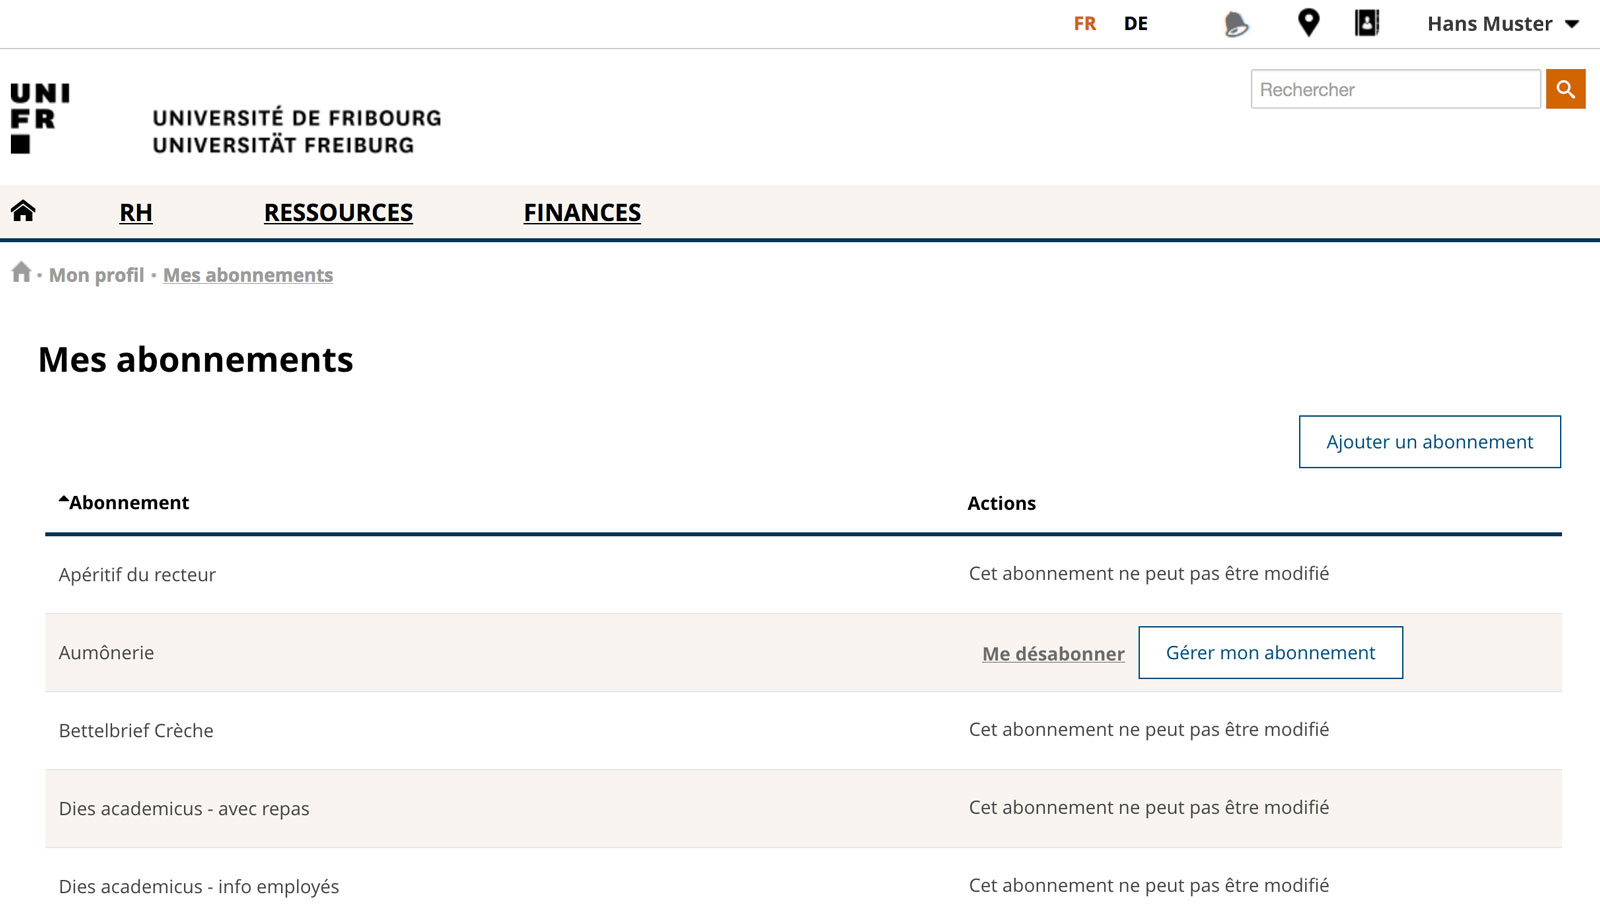
Task: Open the RESSOURCES menu
Action: [338, 213]
